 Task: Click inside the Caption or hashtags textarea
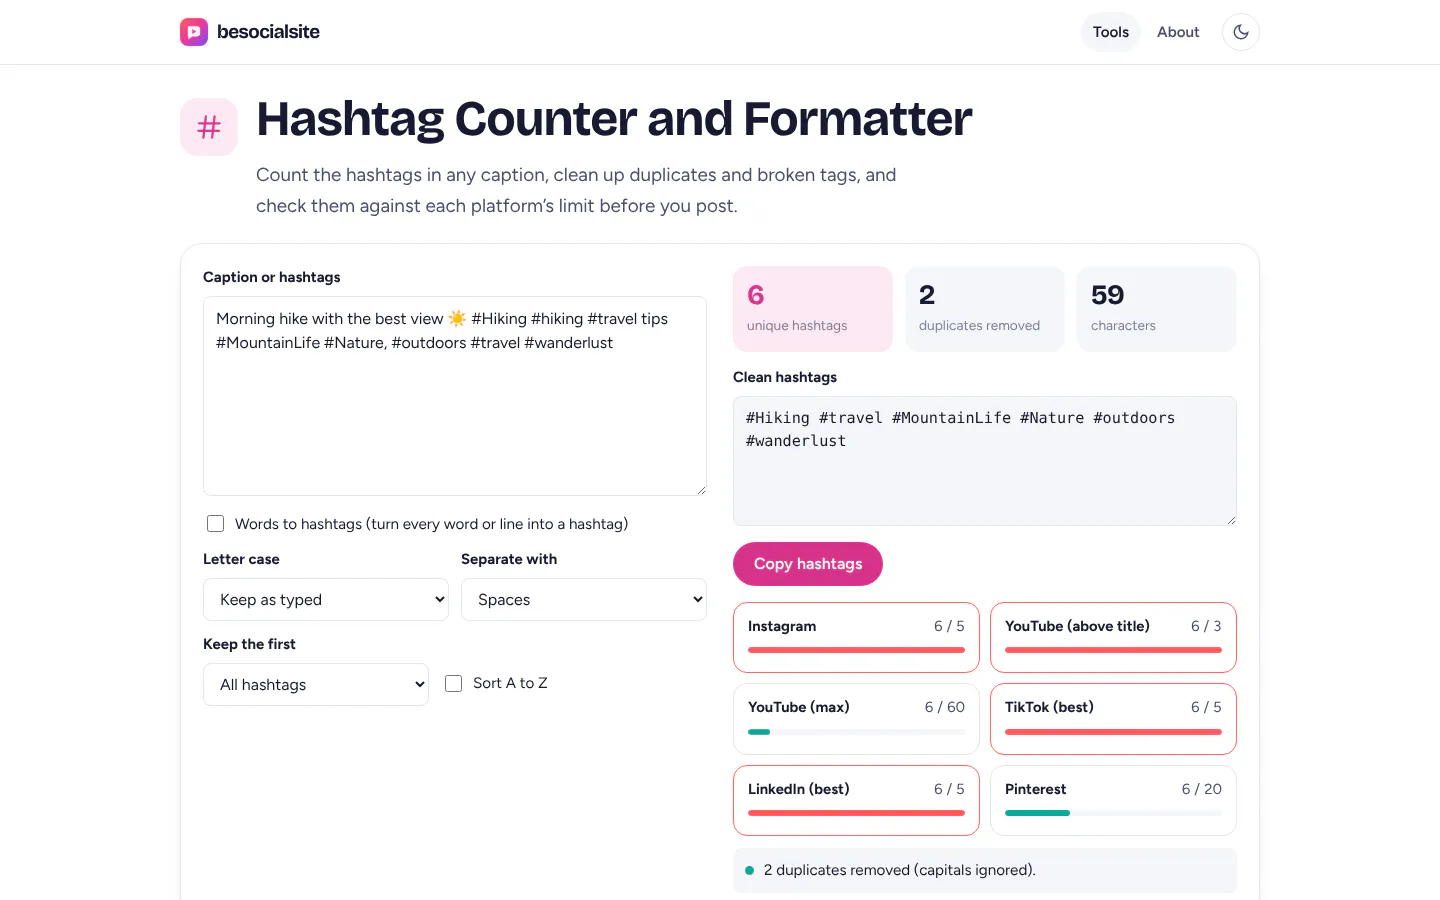455,396
